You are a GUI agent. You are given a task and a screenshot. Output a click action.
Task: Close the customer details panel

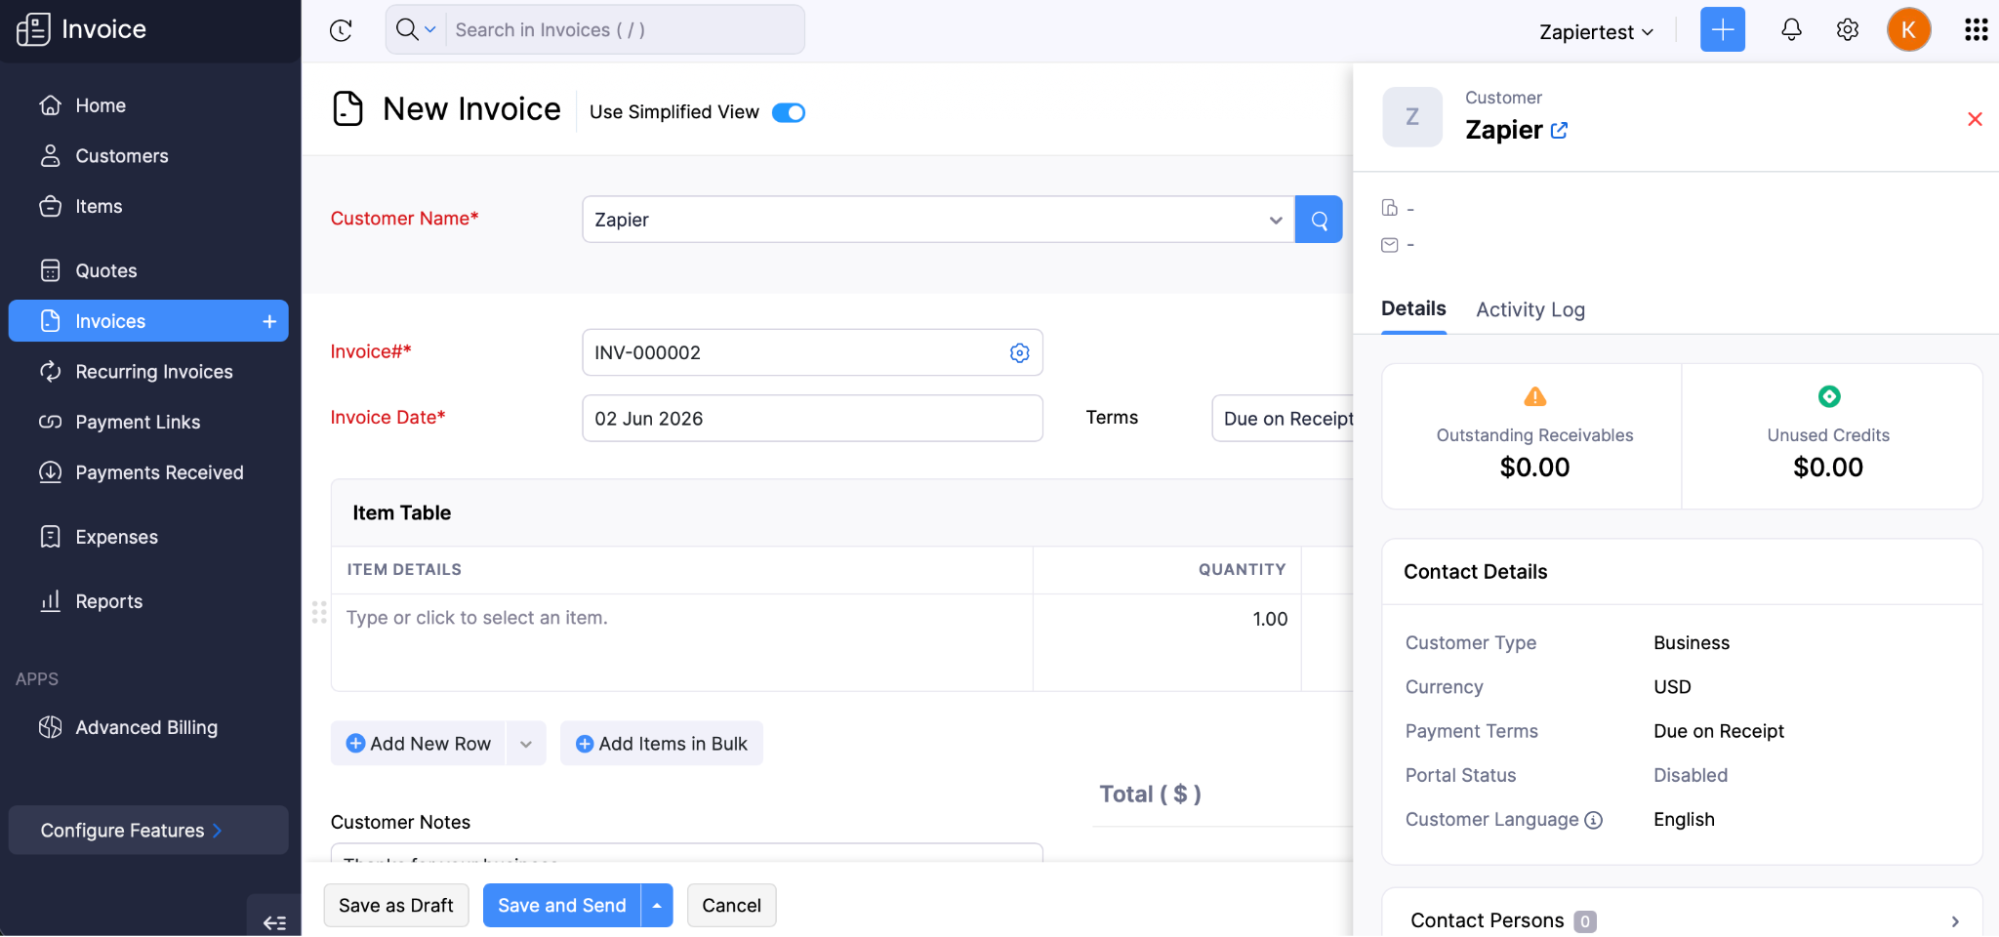coord(1974,119)
